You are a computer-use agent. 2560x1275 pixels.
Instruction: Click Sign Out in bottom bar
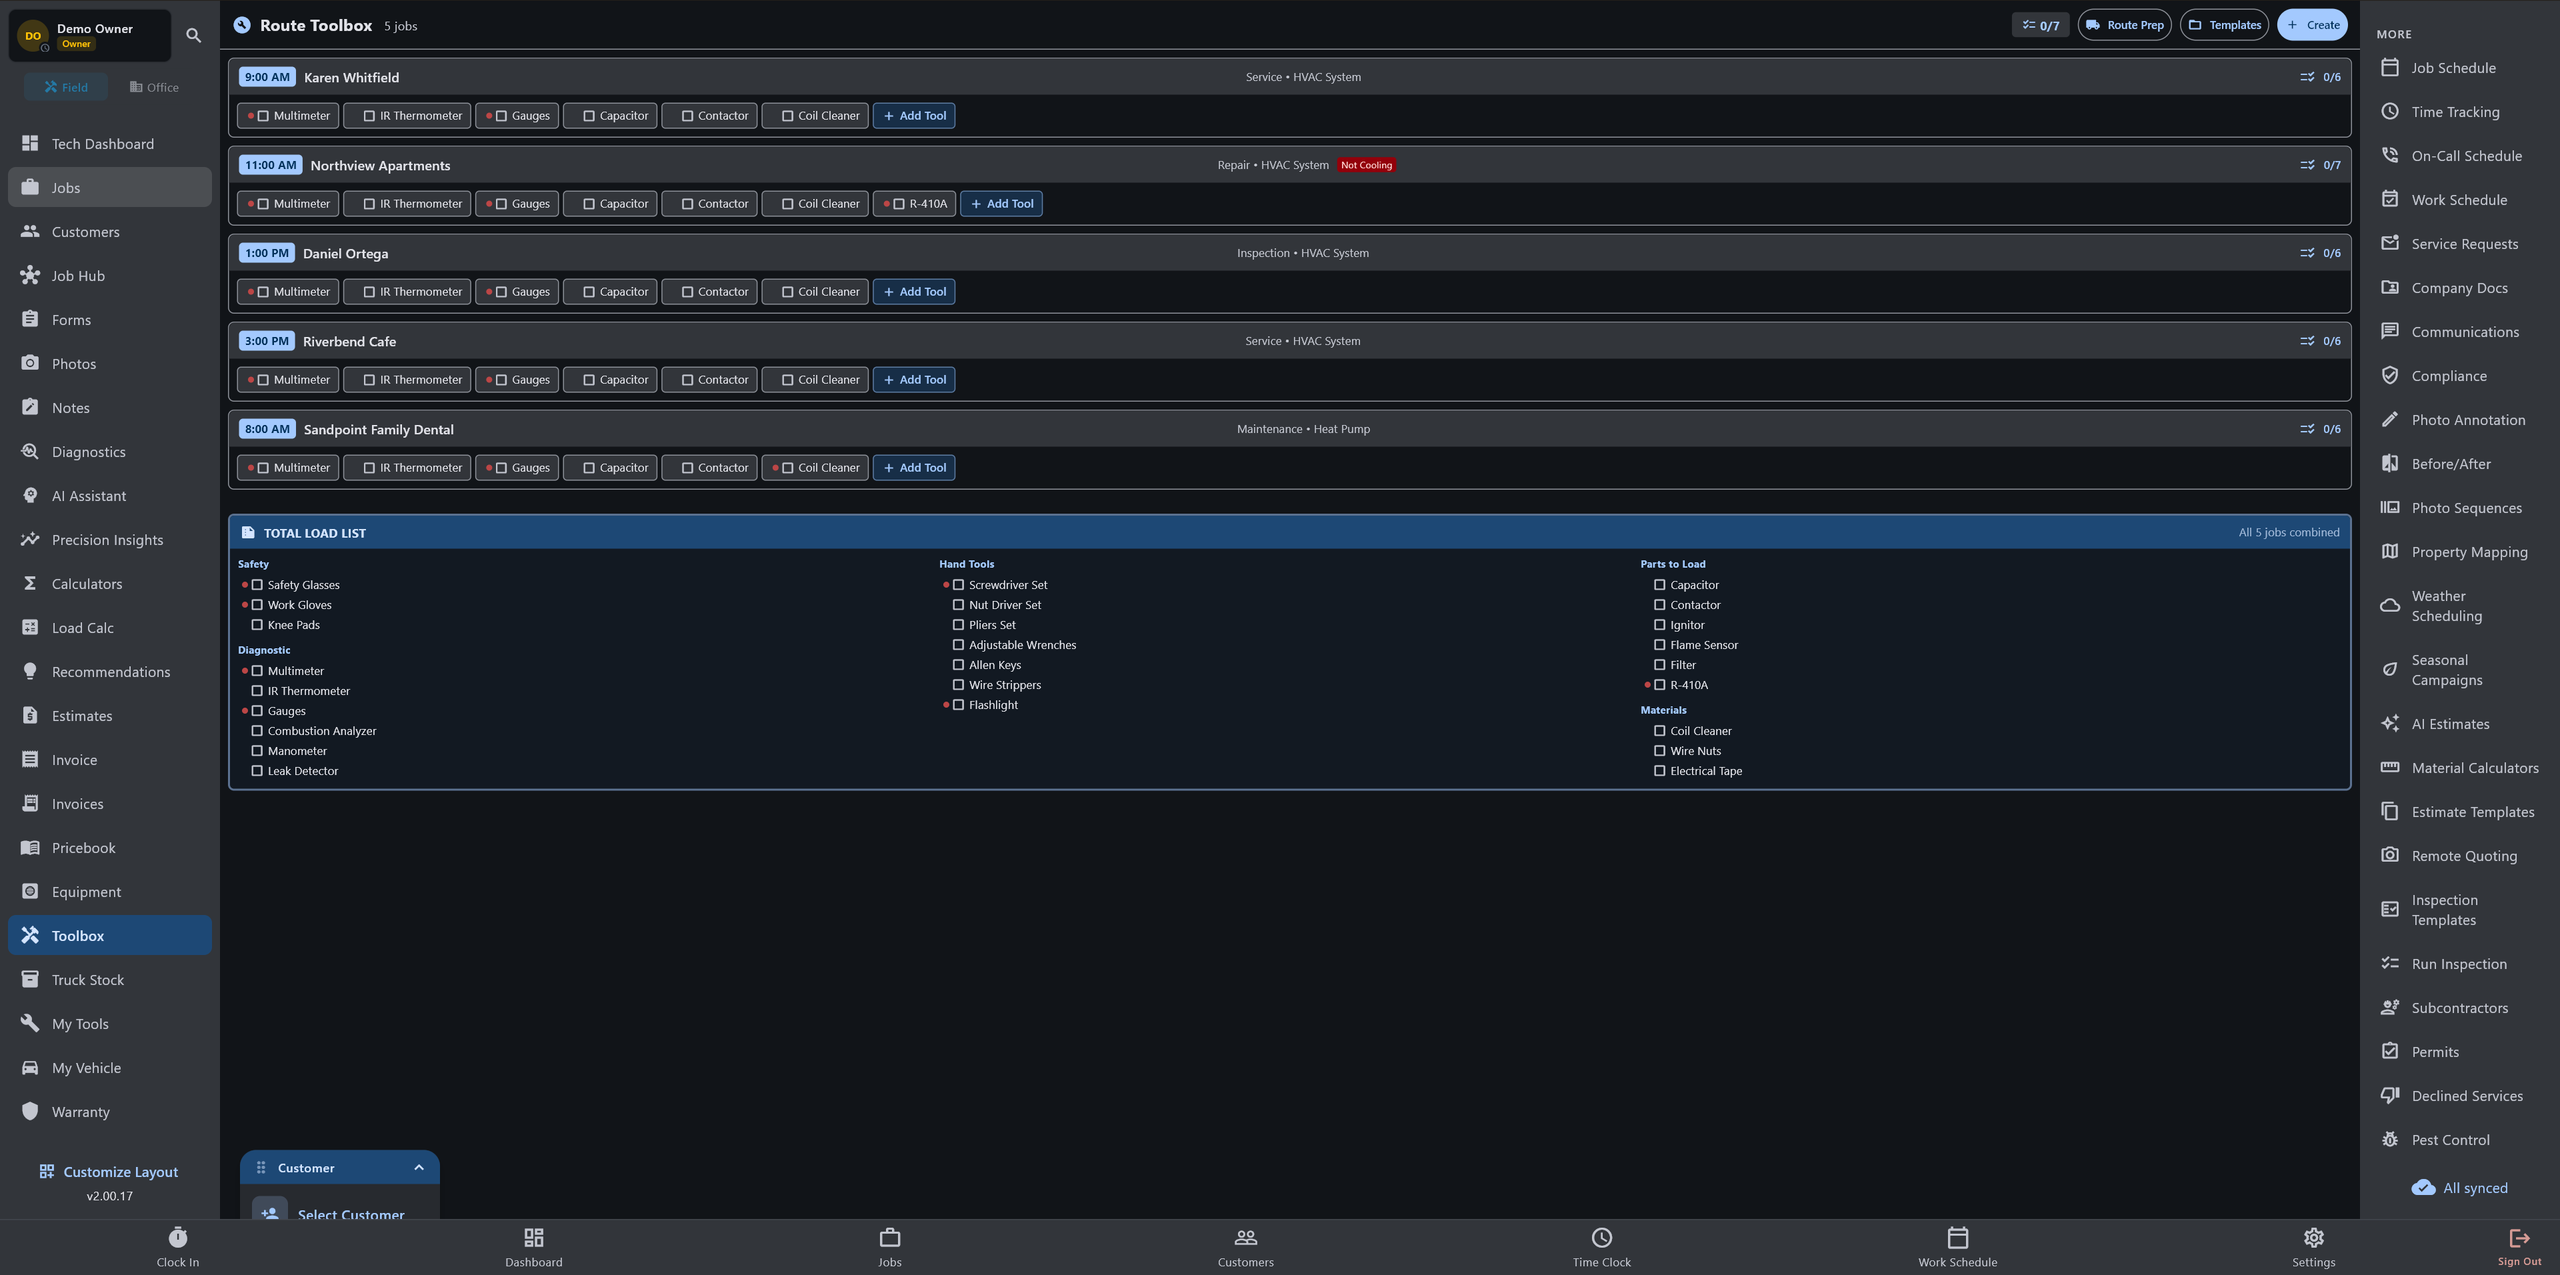coord(2519,1247)
